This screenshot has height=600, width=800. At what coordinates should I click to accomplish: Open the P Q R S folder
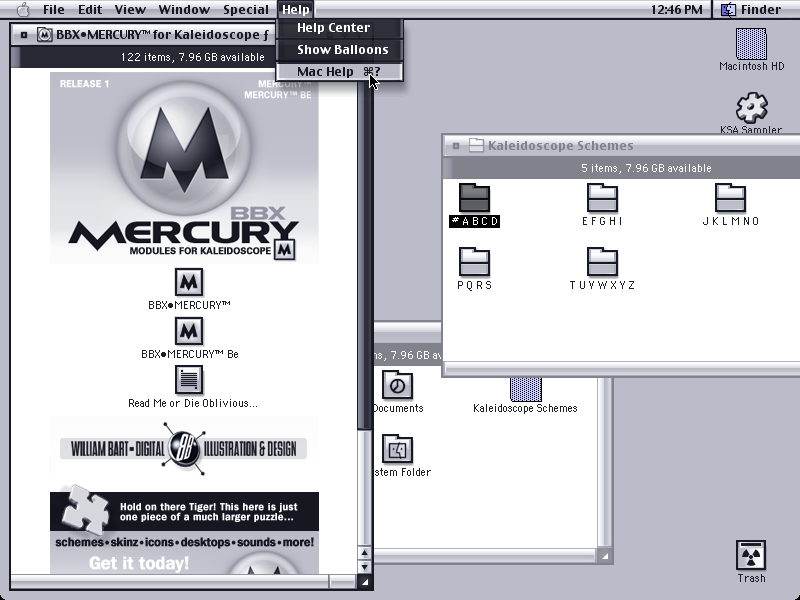(x=474, y=262)
